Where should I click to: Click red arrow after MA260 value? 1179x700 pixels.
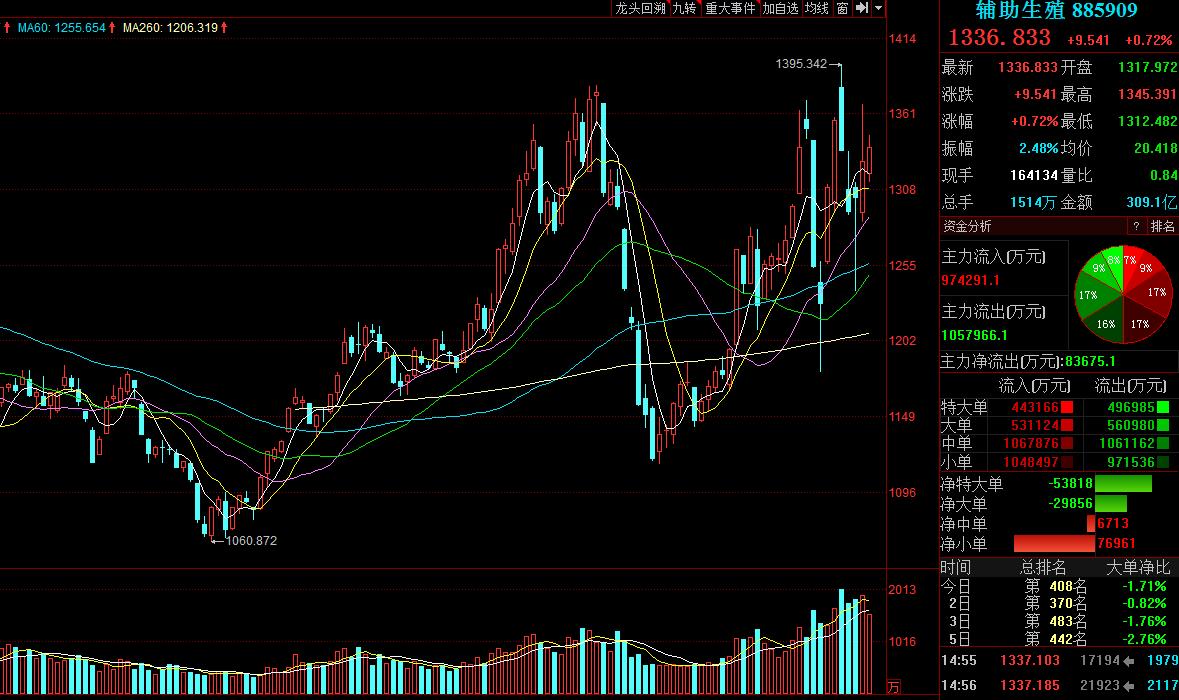[224, 28]
